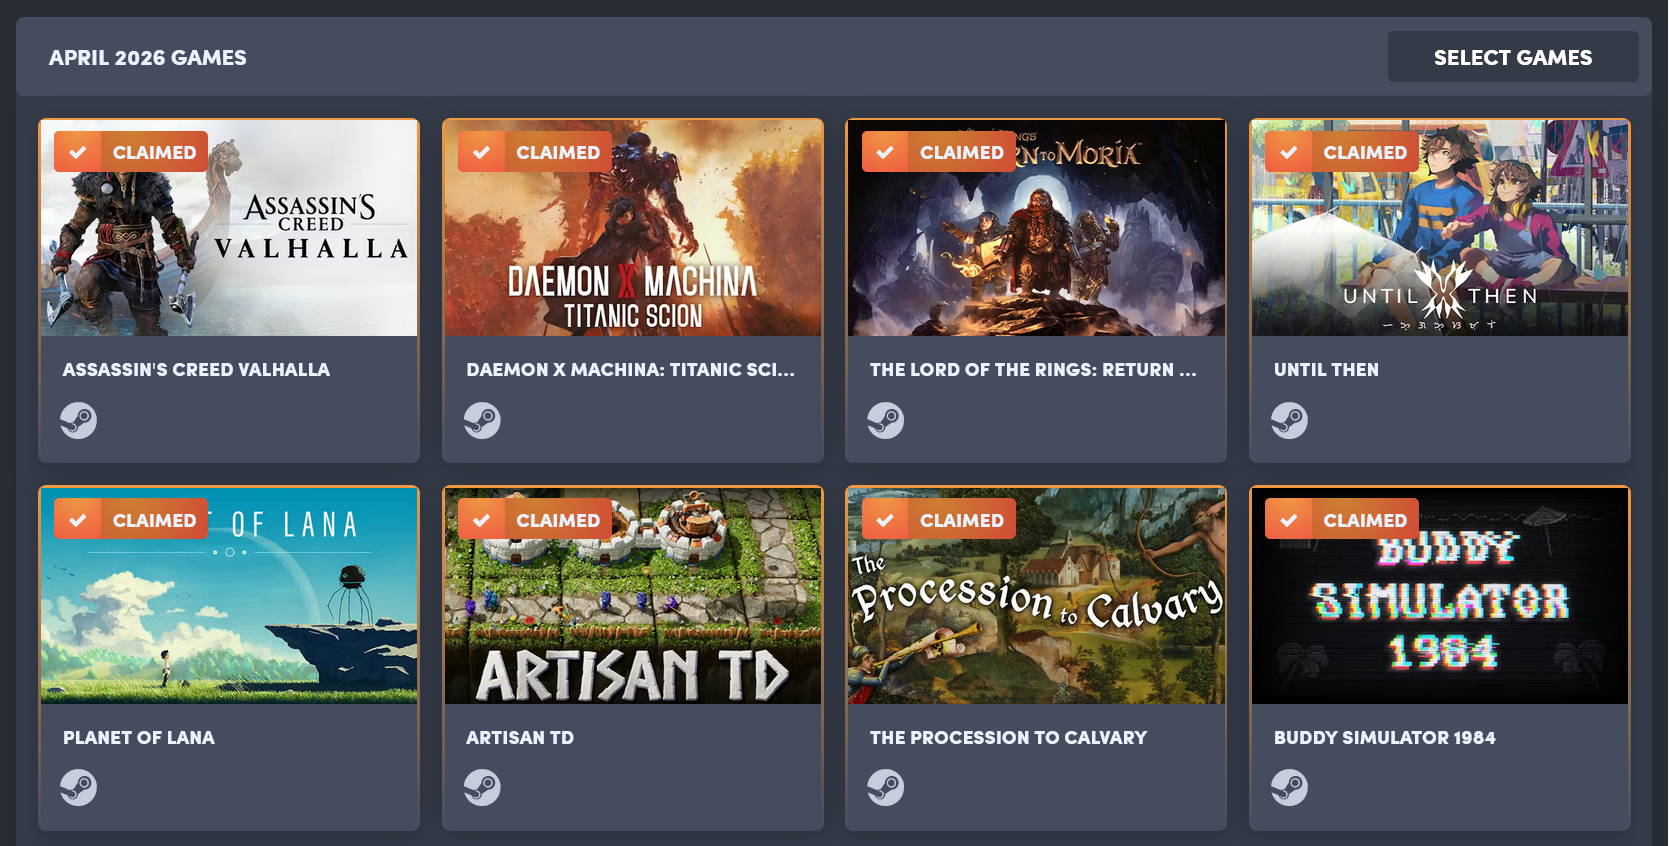Click Claimed checkmark on Assassin's Creed Valhalla
This screenshot has width=1669, height=846.
coord(78,152)
